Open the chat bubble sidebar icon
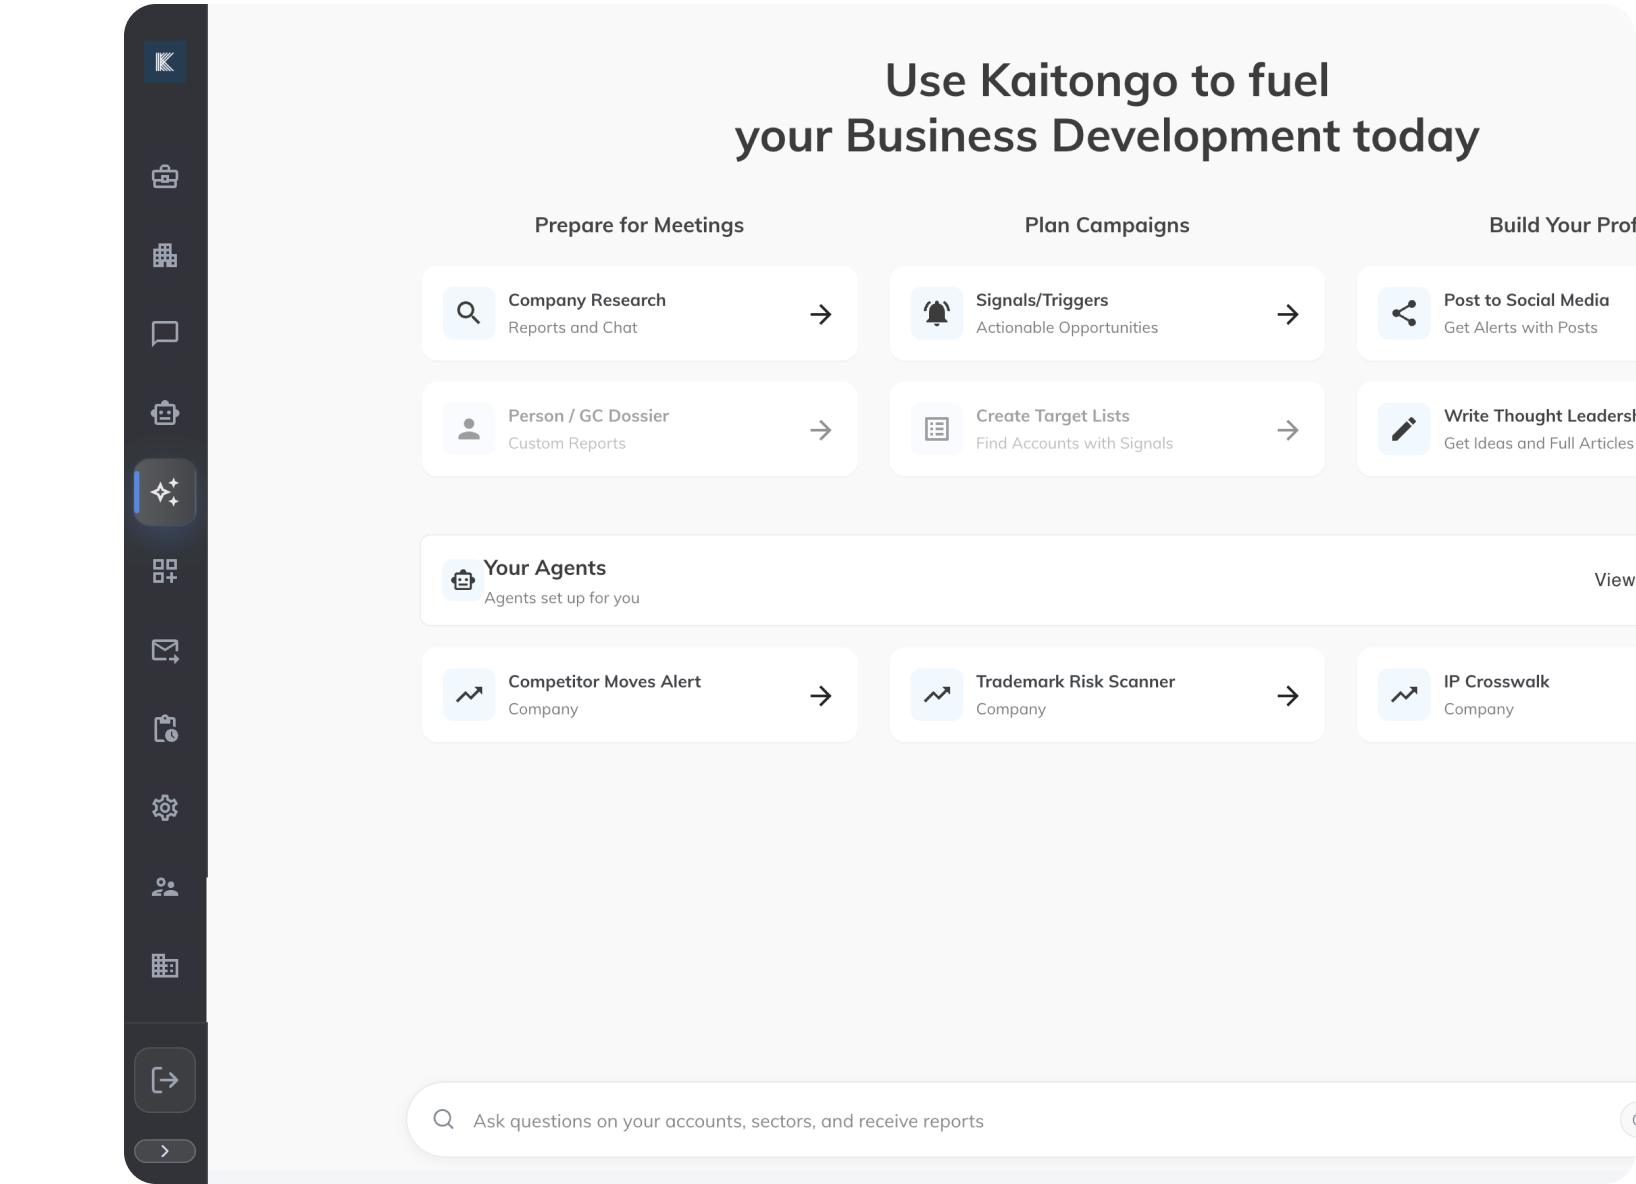The width and height of the screenshot is (1636, 1184). point(165,334)
